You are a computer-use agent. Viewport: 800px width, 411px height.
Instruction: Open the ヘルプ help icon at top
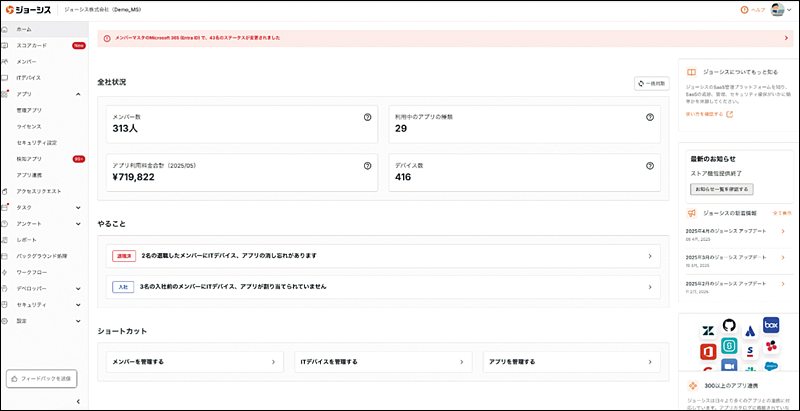744,10
